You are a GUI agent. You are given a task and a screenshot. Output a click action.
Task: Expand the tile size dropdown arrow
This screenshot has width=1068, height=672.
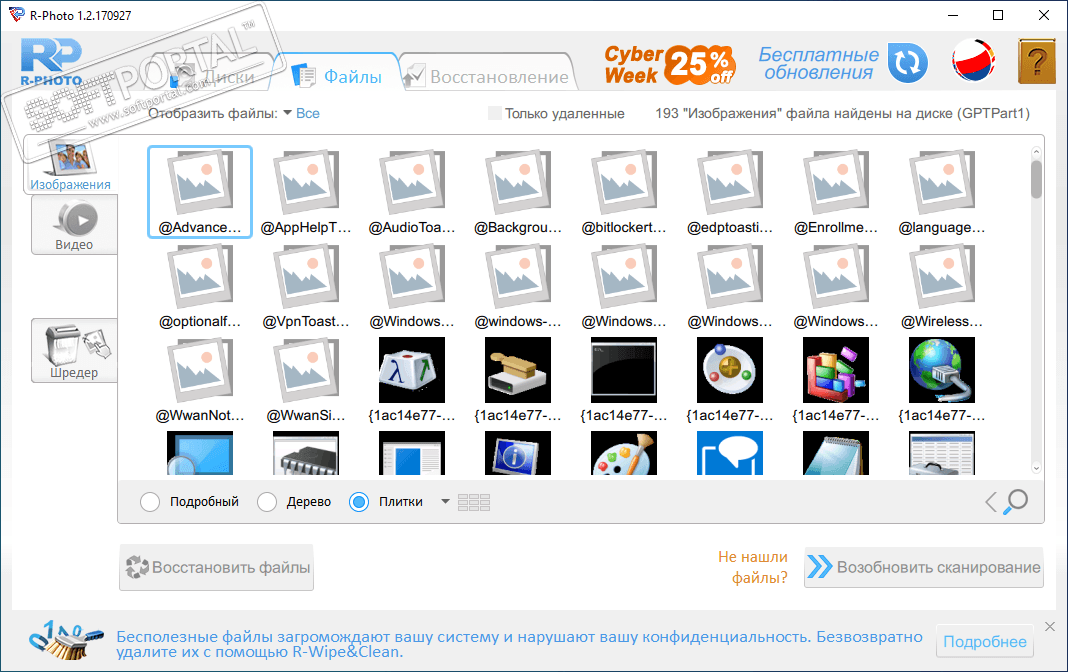pos(445,502)
